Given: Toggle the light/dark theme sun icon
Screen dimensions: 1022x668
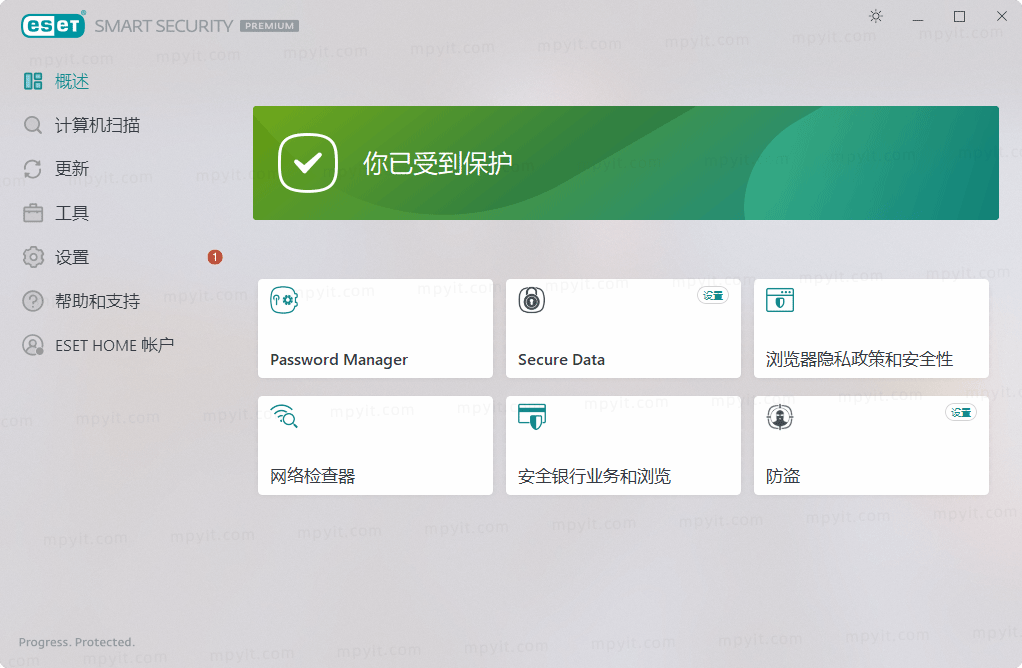Looking at the screenshot, I should coord(875,16).
